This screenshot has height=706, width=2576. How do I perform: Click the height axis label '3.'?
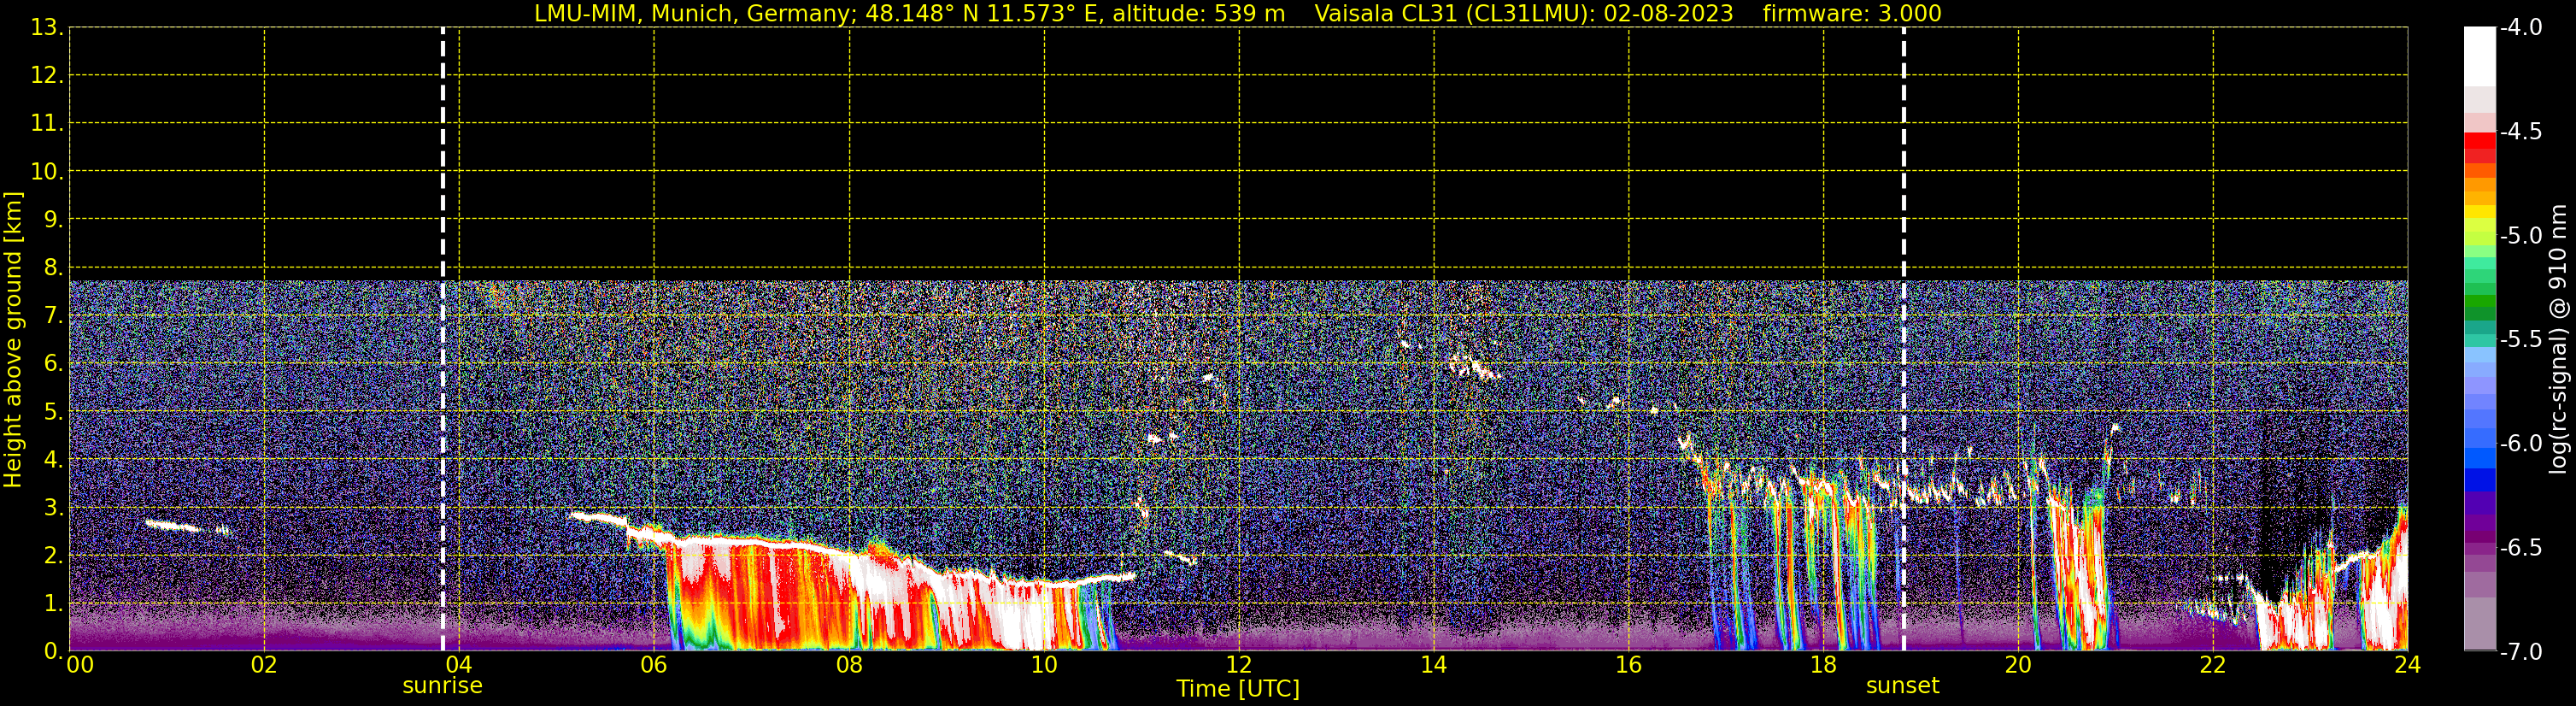(52, 507)
